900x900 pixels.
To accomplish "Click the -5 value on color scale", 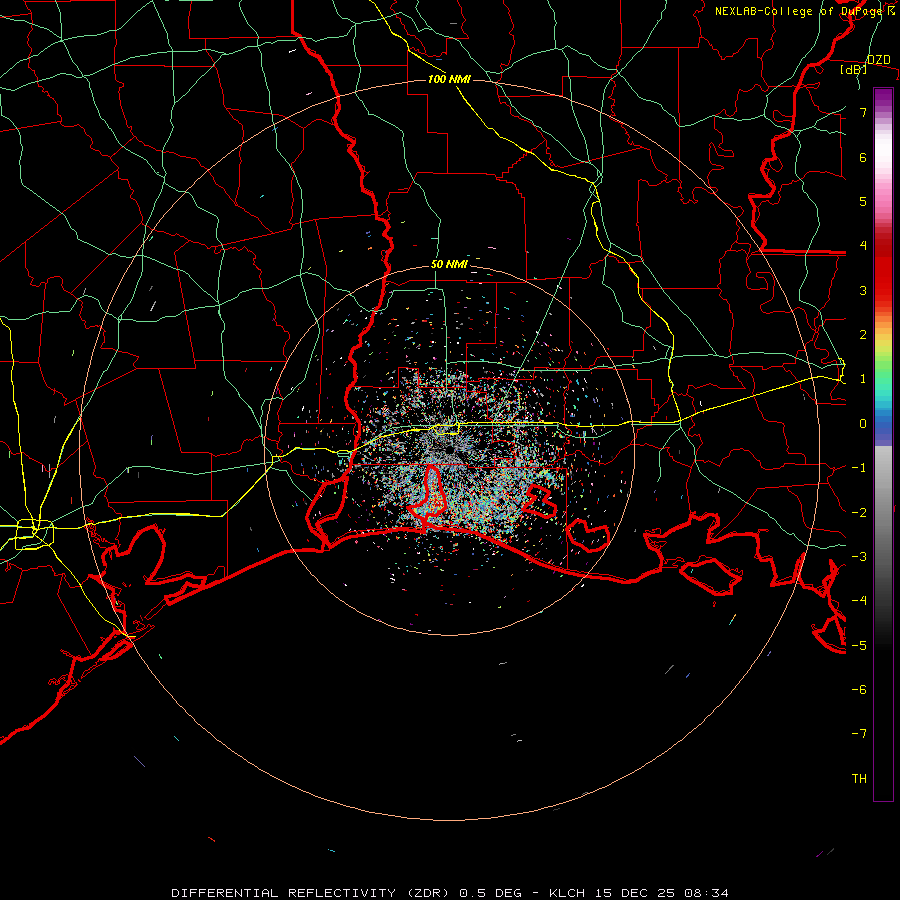I will (859, 645).
